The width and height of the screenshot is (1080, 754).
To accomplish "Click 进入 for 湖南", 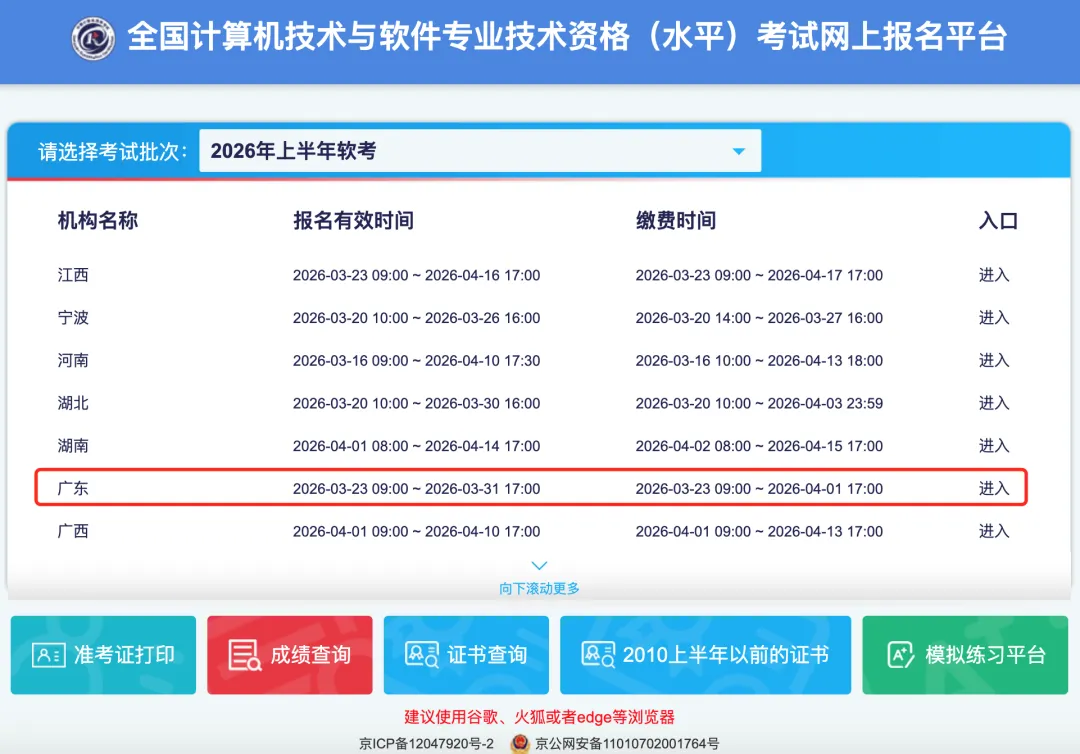I will [x=994, y=446].
